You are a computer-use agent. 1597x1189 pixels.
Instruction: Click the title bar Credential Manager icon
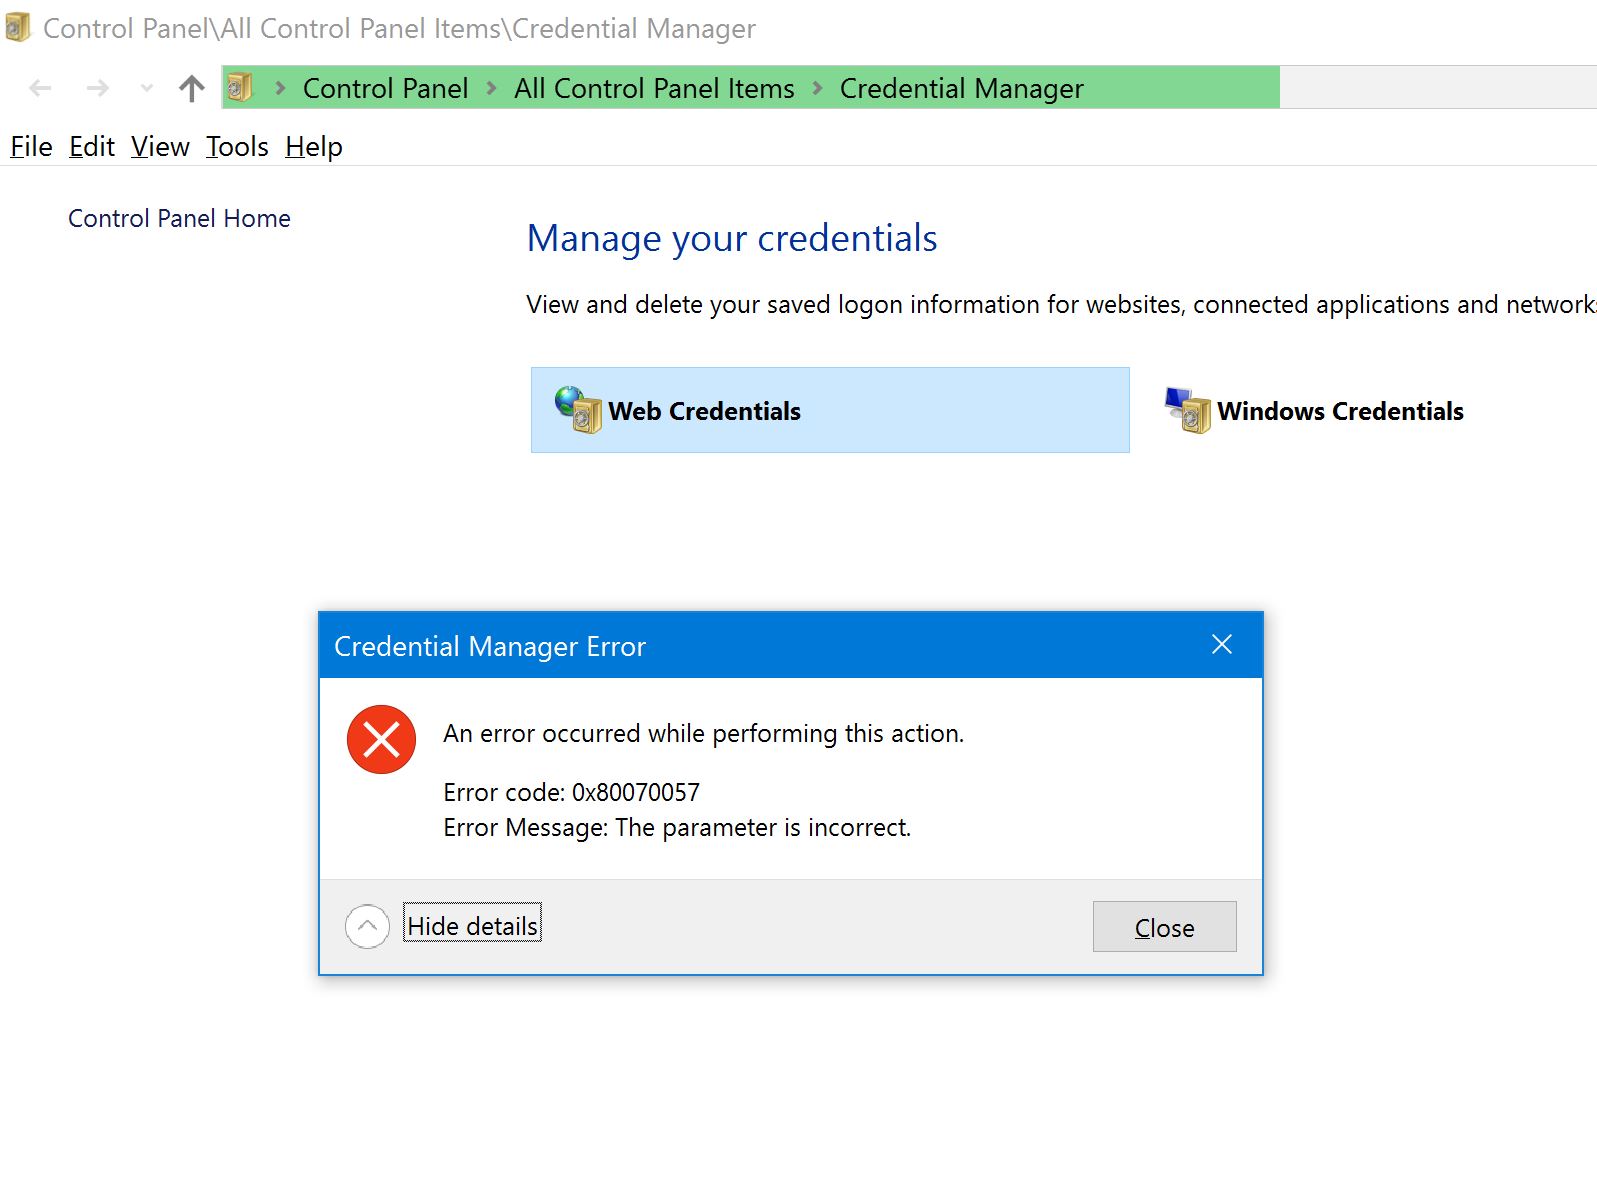18,28
